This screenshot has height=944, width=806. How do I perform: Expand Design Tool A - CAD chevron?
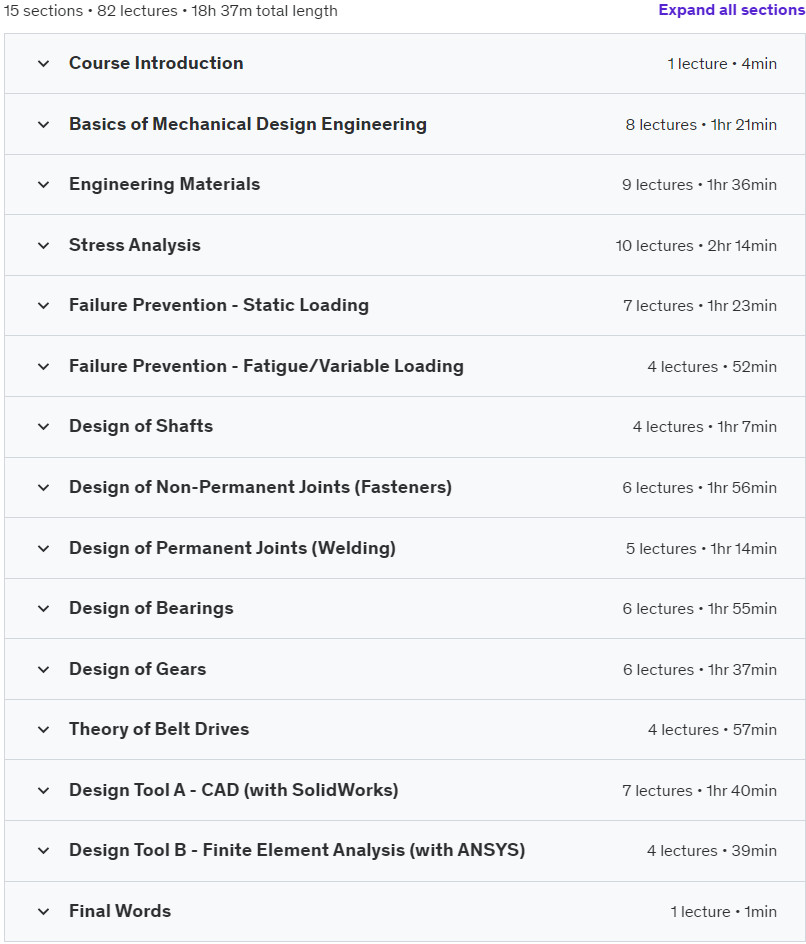[43, 790]
